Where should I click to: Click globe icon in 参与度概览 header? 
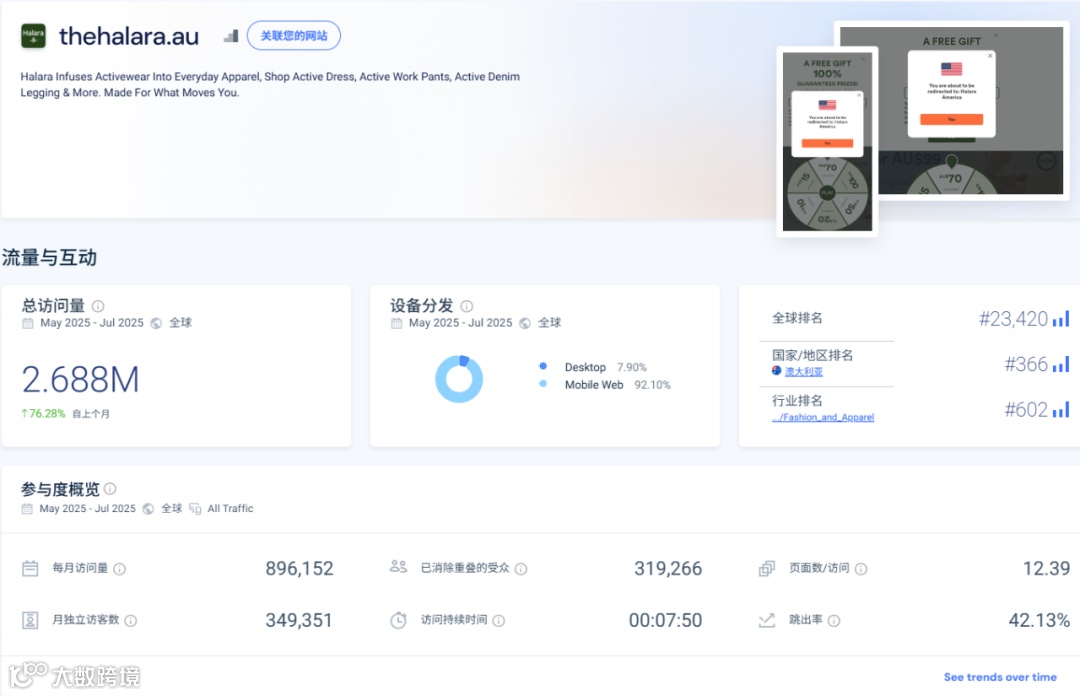point(148,509)
